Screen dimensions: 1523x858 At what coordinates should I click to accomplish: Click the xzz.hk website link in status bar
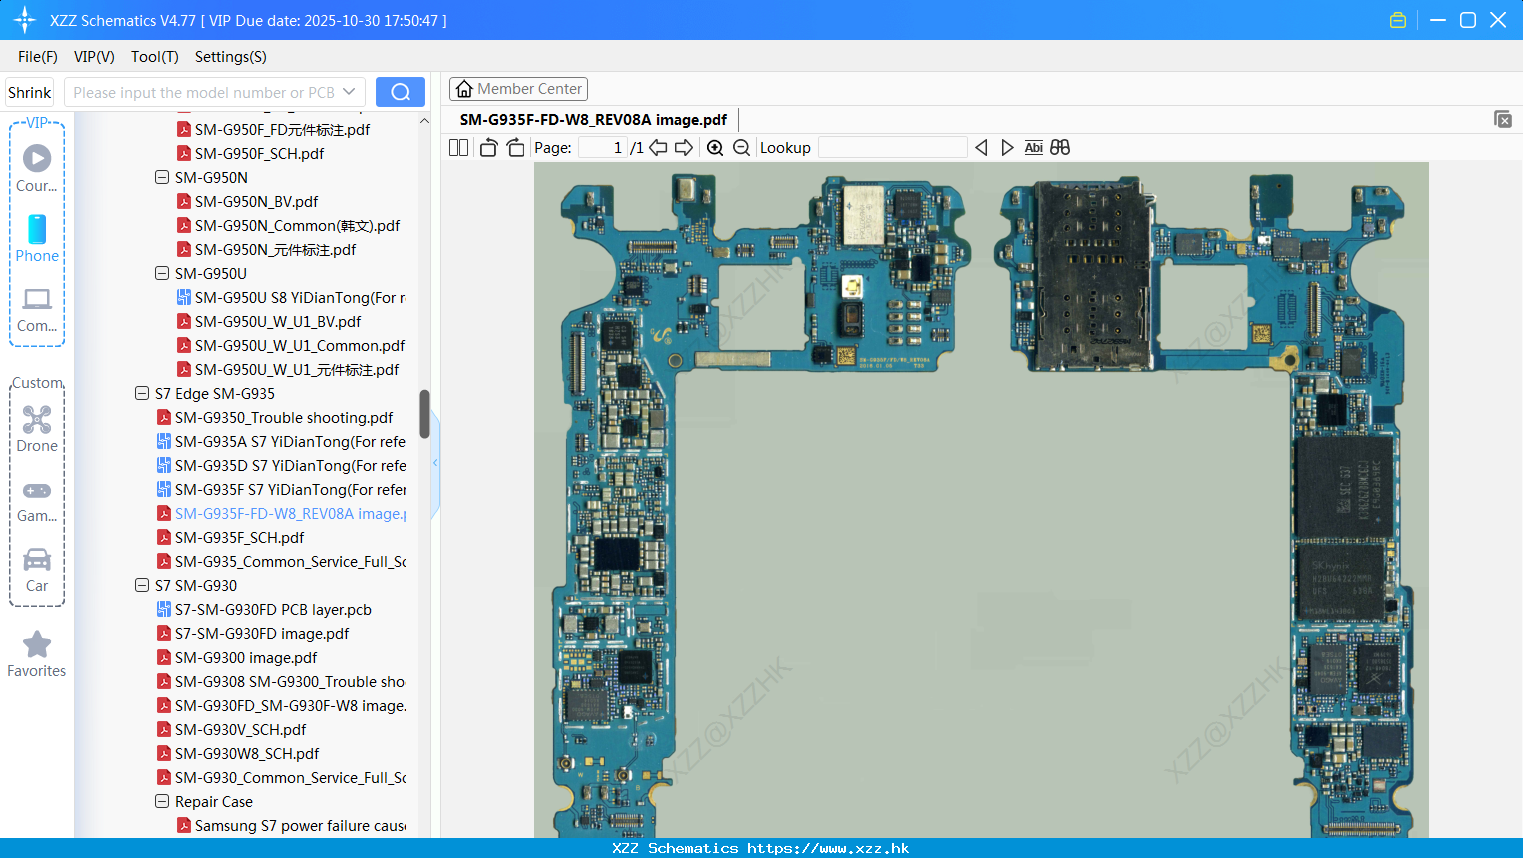828,848
